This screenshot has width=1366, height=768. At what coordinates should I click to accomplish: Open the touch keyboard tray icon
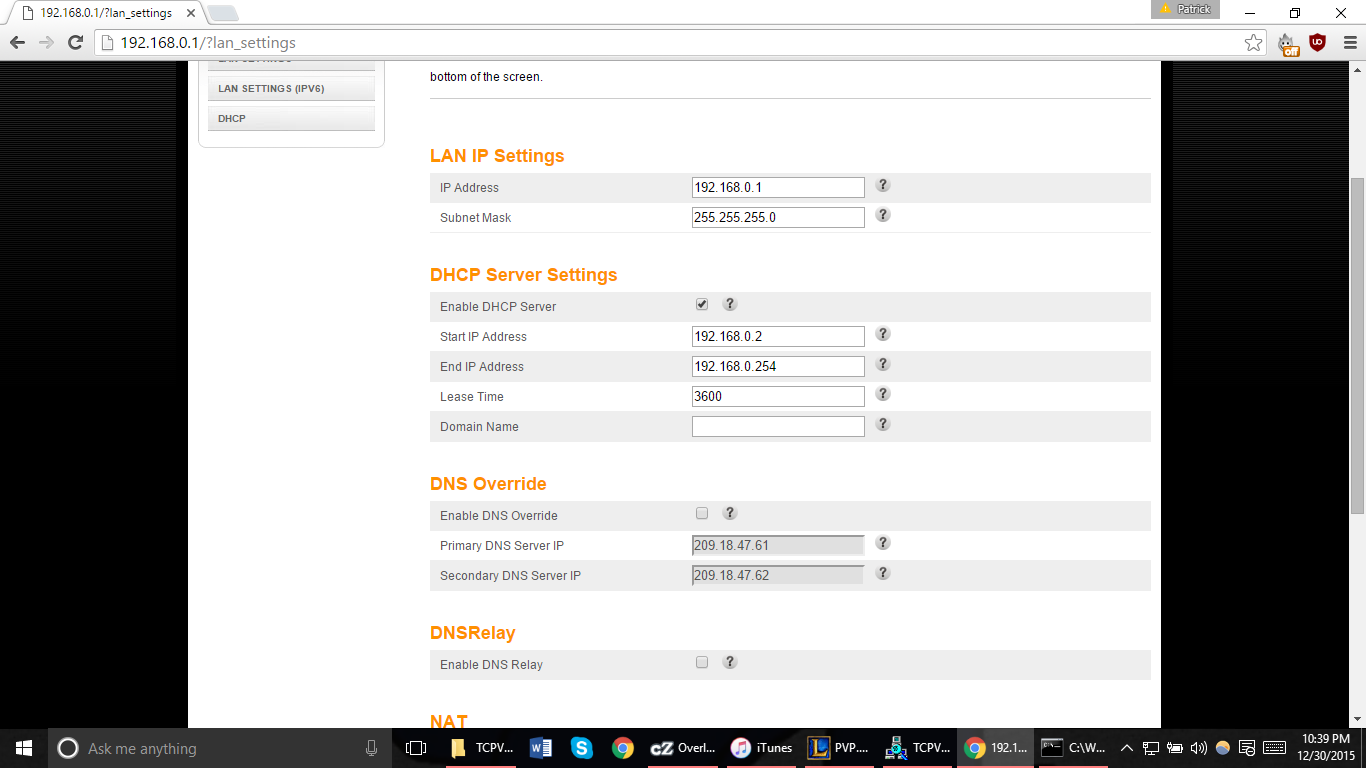coord(1274,748)
